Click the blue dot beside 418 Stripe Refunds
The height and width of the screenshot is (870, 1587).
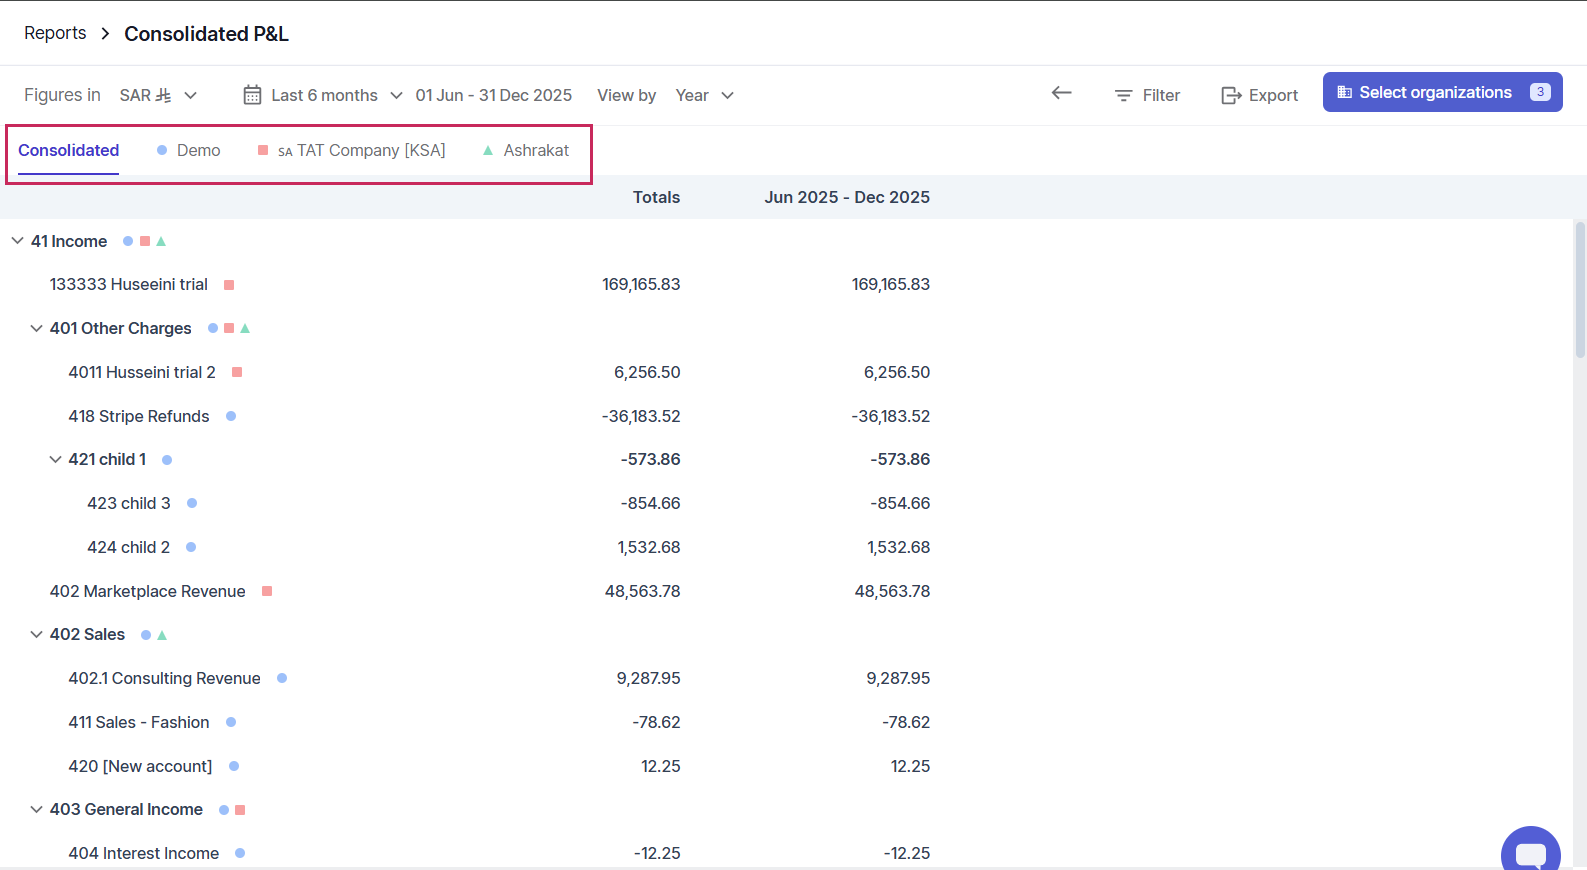(x=231, y=416)
